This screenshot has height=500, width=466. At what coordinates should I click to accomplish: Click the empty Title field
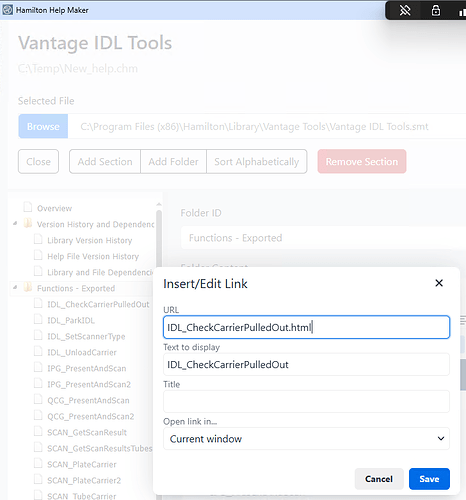306,402
